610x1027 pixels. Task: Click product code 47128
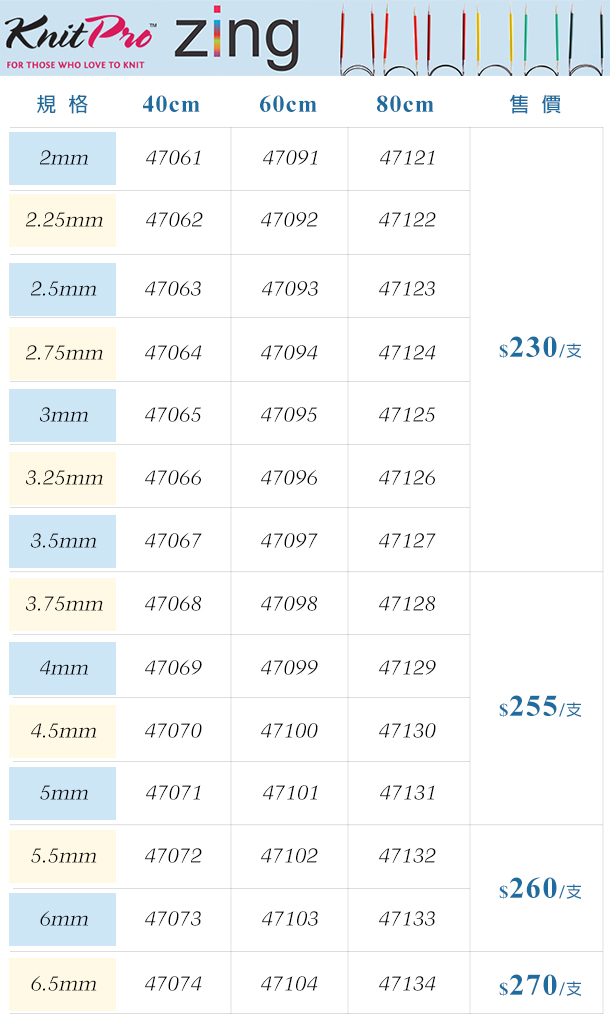tap(407, 604)
